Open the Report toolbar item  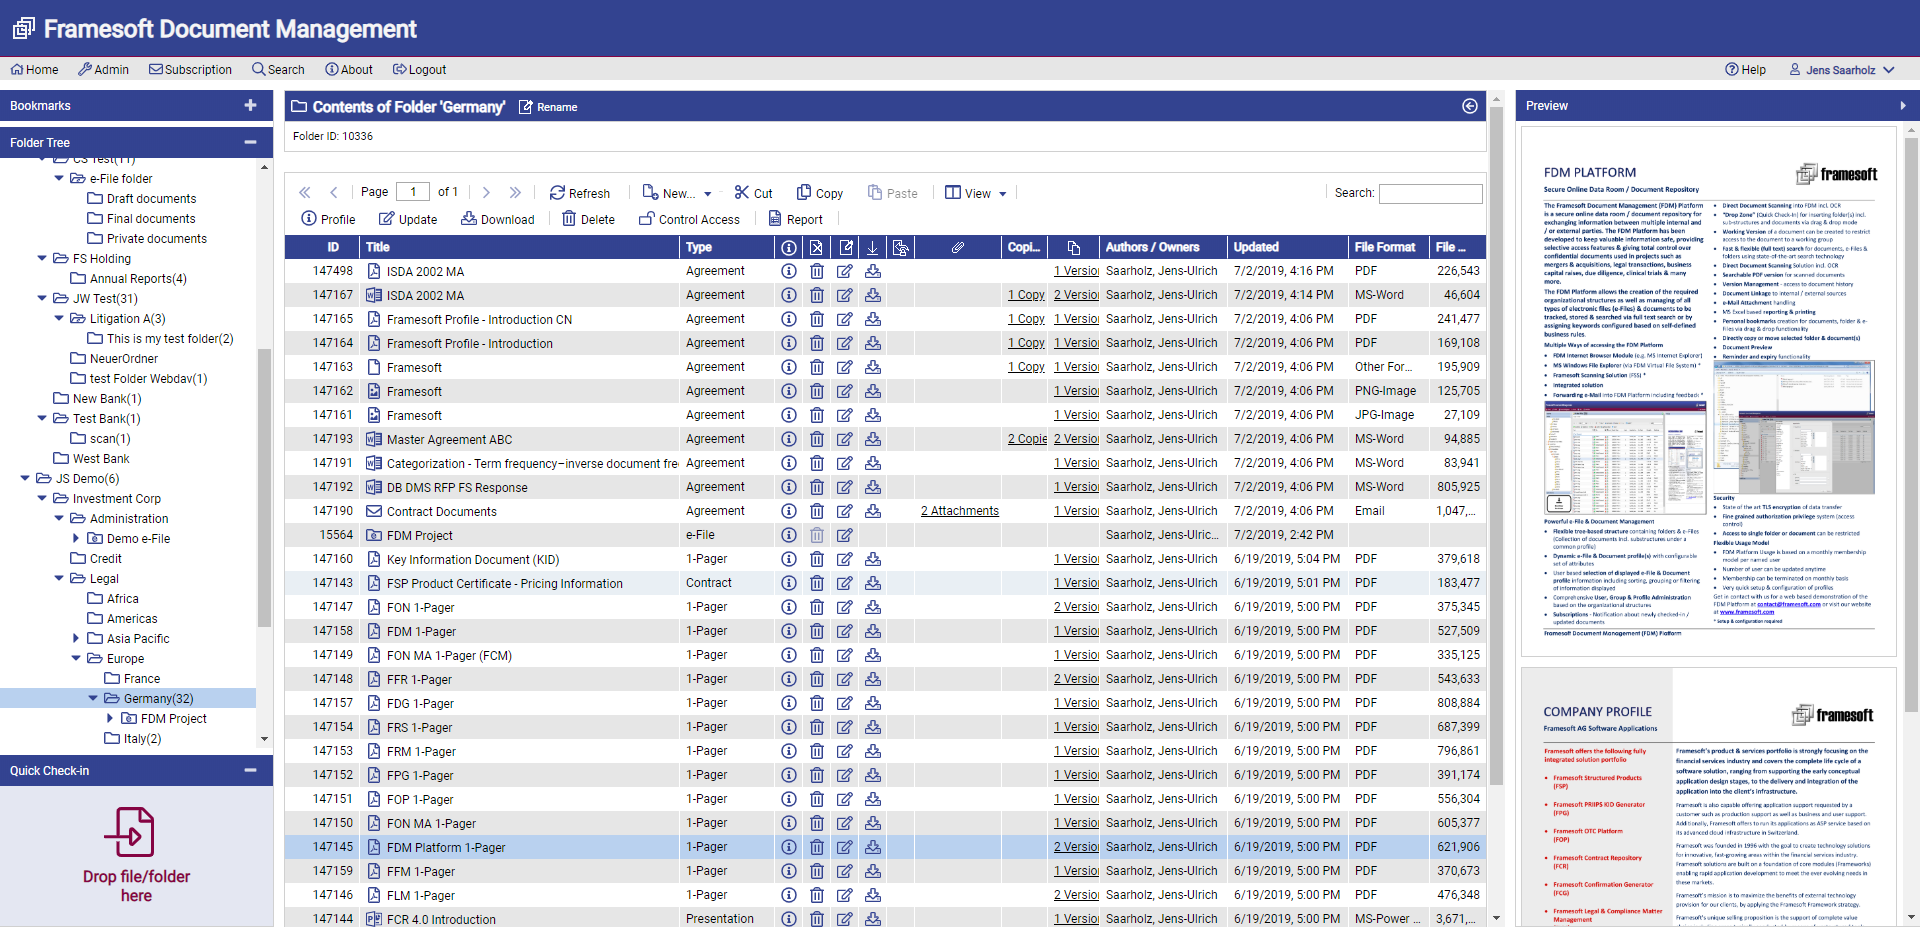(x=796, y=219)
